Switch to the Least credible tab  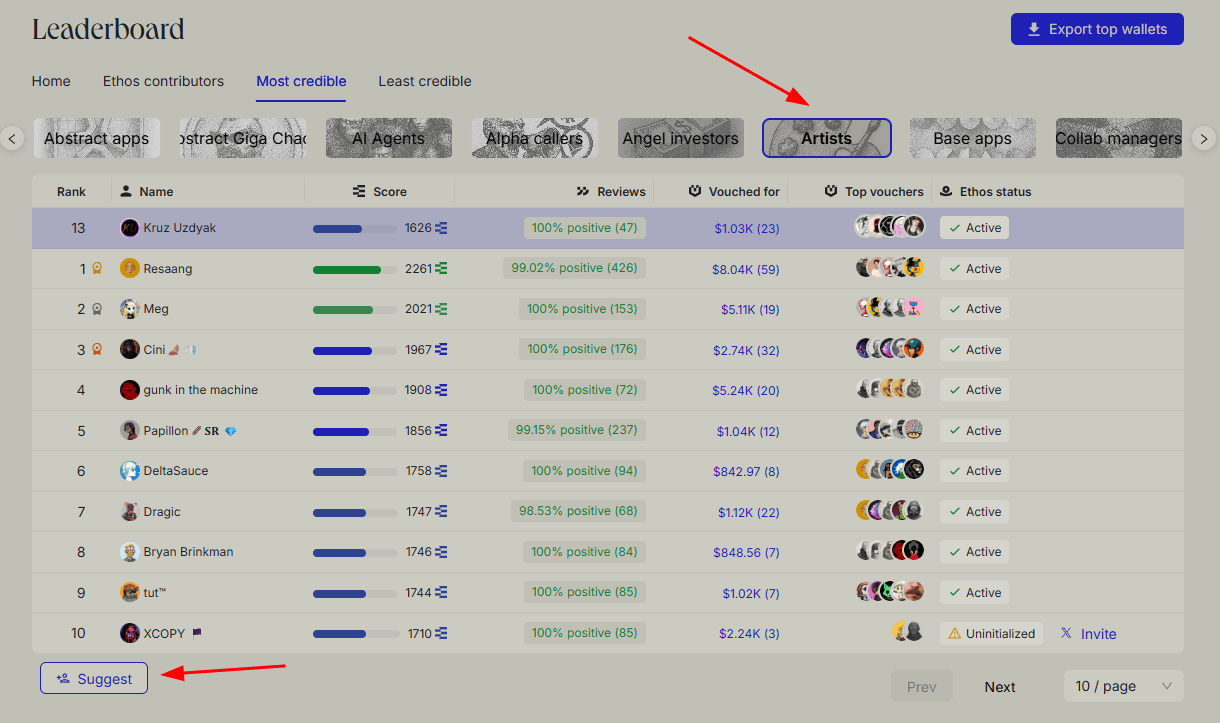click(x=424, y=81)
